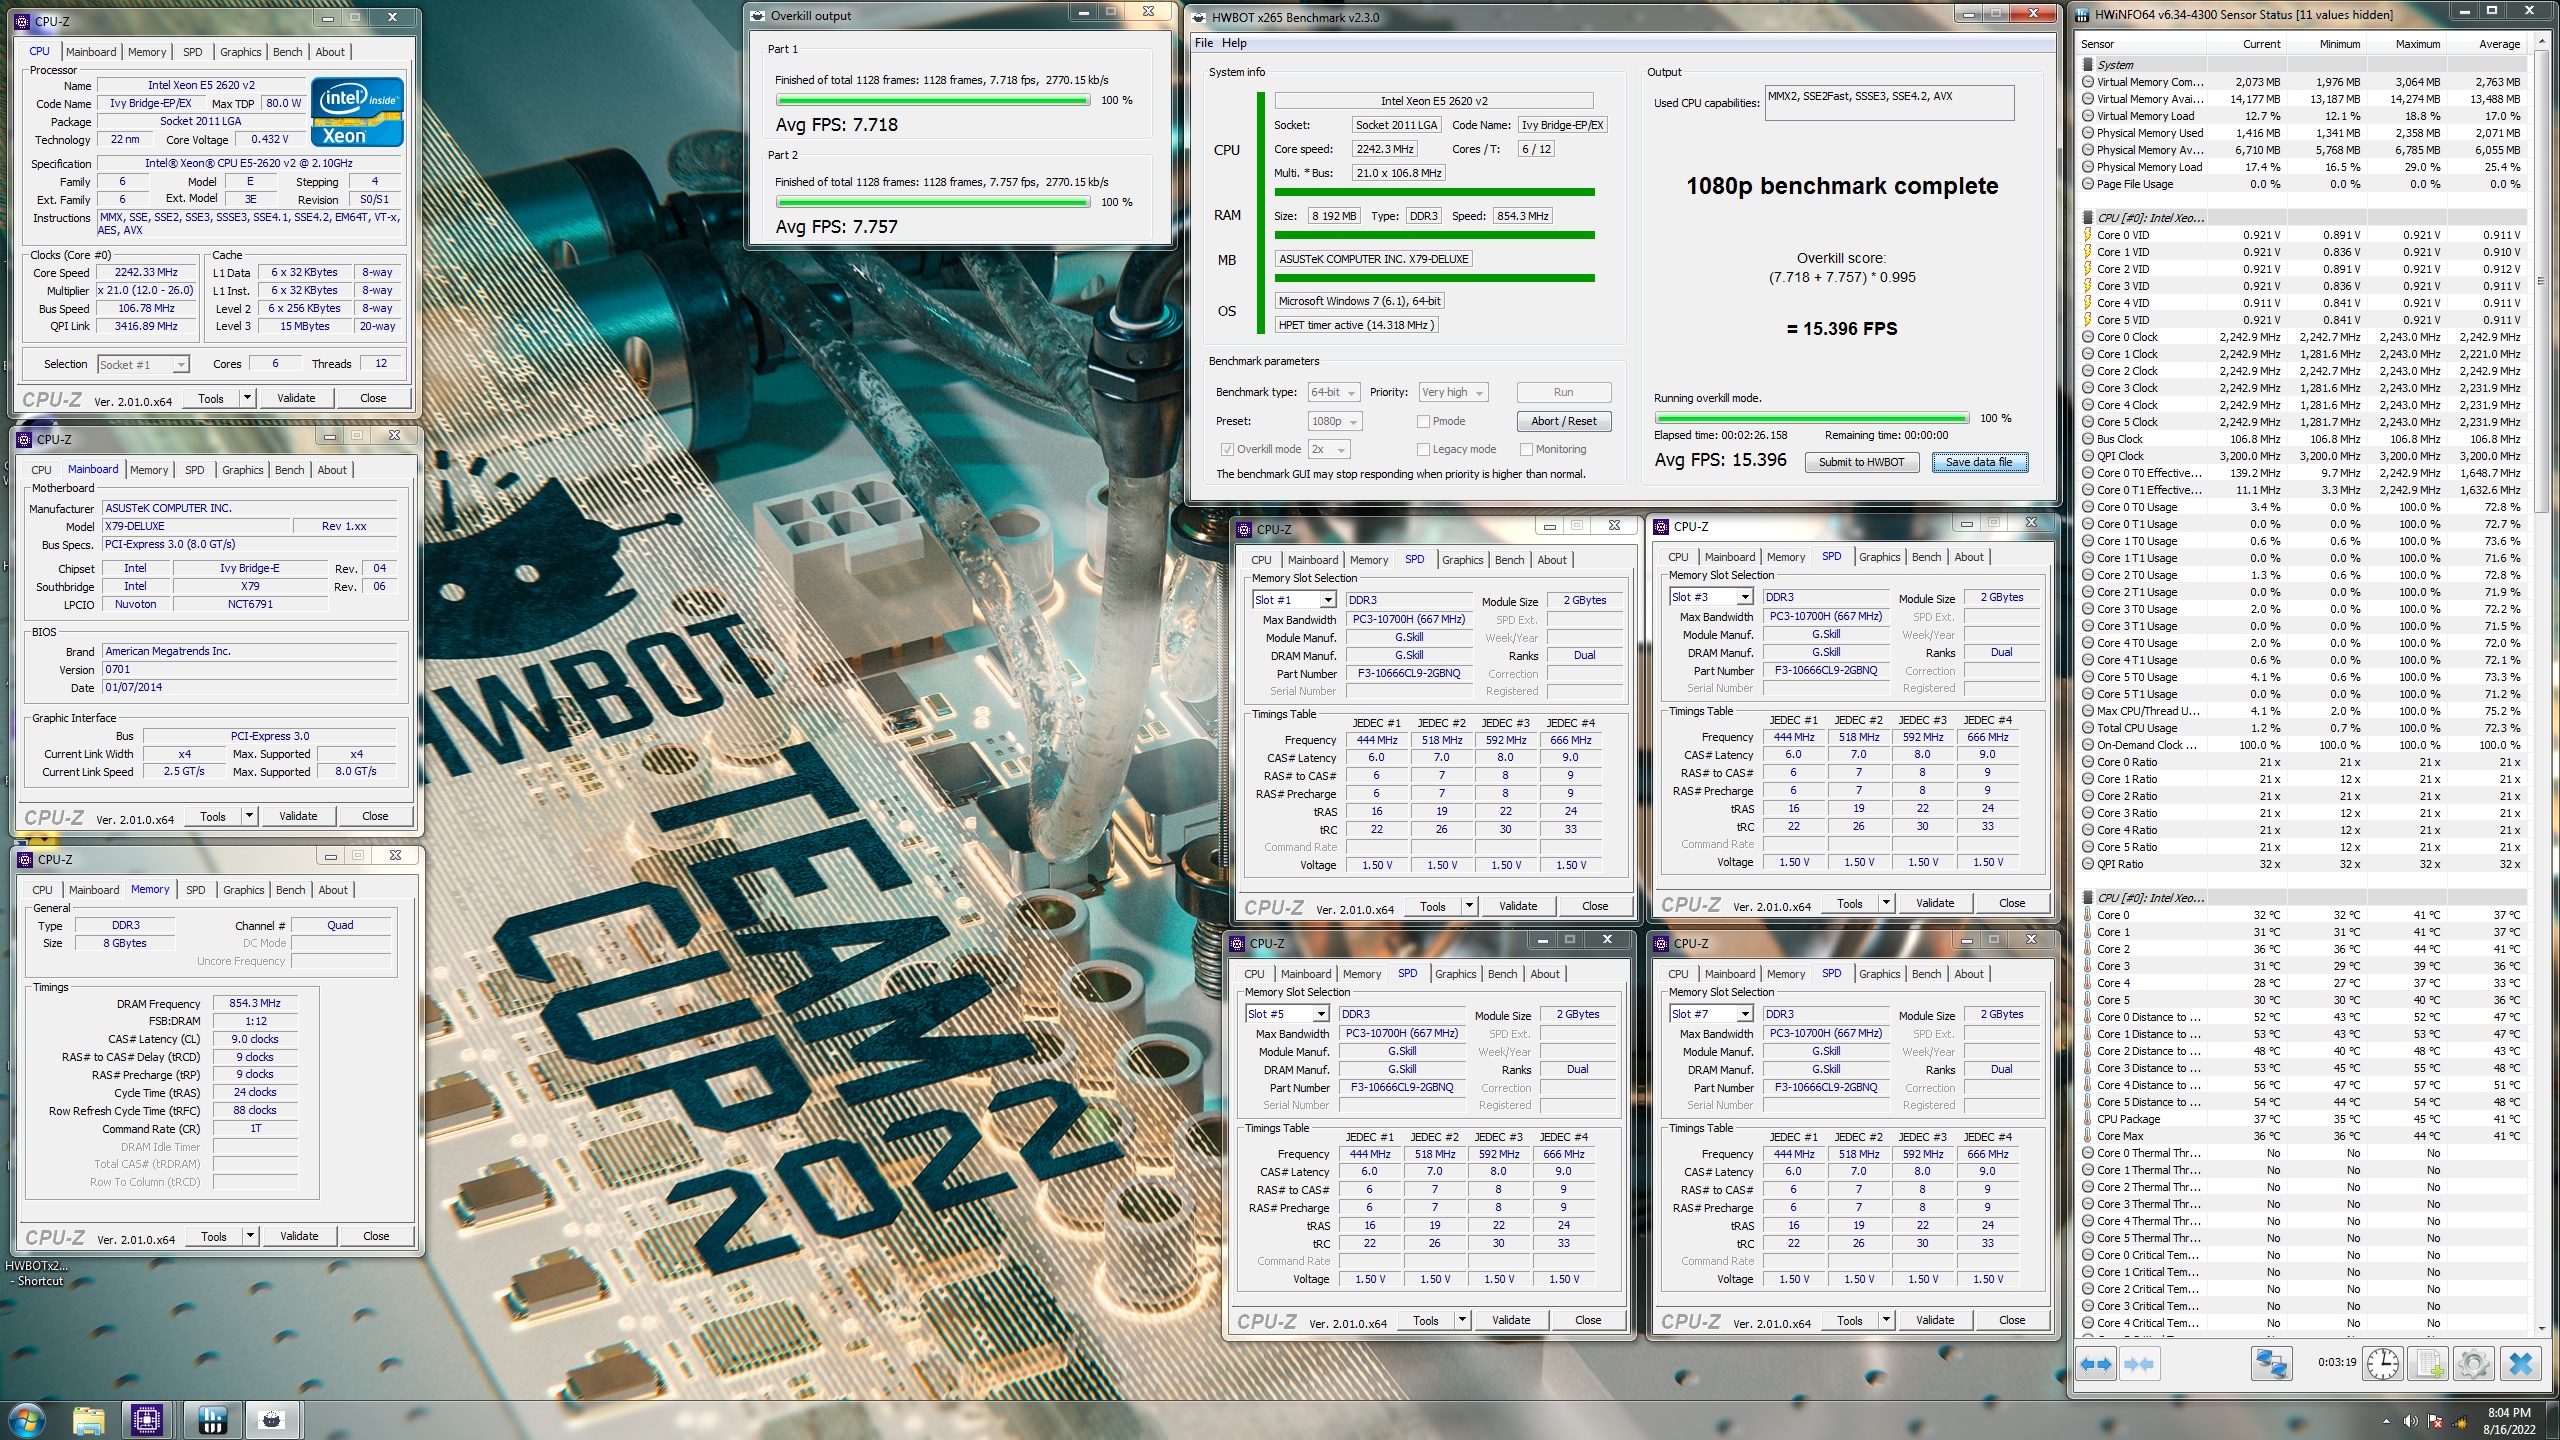Click HWiNFO collapse columns inward-arrows icon

(x=2138, y=1363)
